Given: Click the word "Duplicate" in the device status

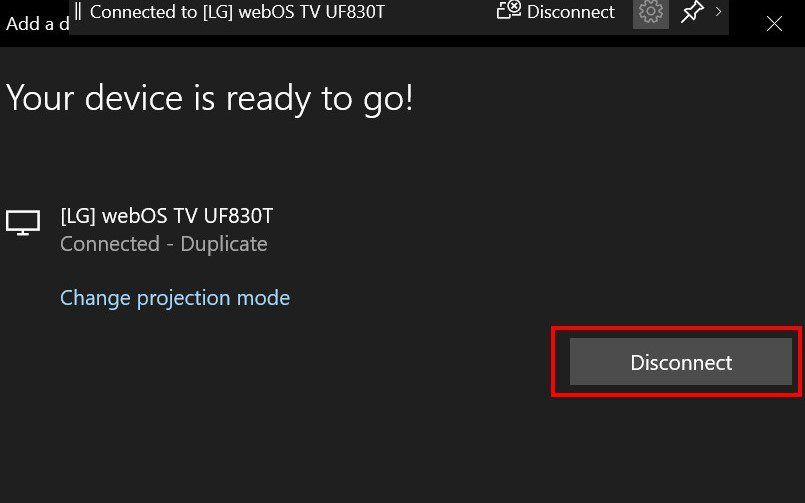Looking at the screenshot, I should pyautogui.click(x=224, y=244).
